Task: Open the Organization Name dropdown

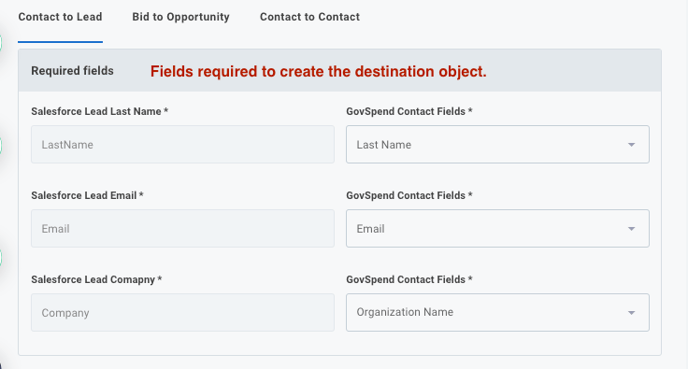Action: pyautogui.click(x=498, y=312)
